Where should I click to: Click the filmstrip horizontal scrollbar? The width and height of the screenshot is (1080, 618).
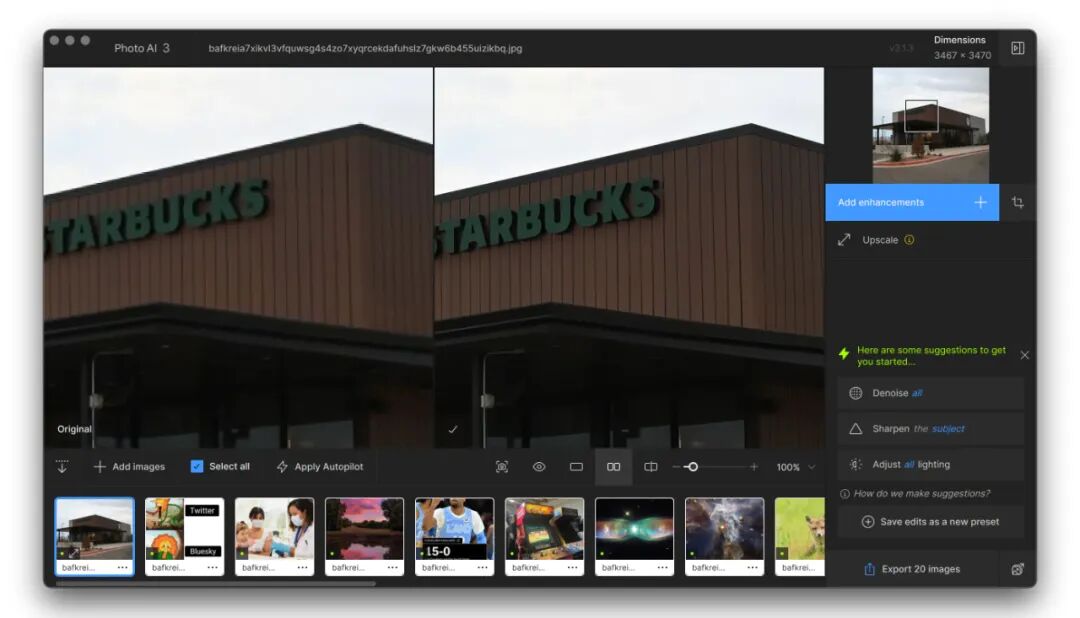[x=216, y=584]
